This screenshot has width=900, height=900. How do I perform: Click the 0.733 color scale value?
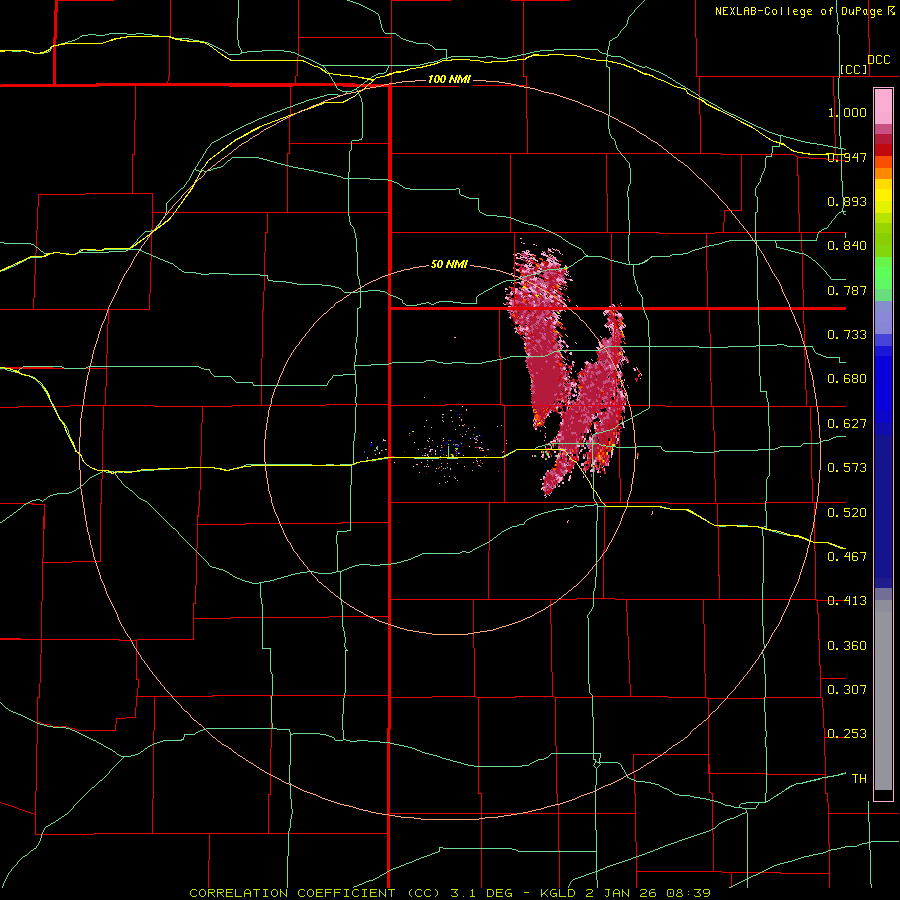pos(847,335)
